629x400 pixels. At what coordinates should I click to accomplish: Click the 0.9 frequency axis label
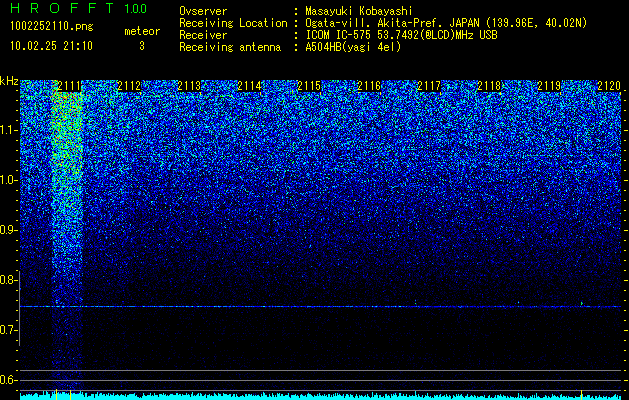[x=8, y=230]
